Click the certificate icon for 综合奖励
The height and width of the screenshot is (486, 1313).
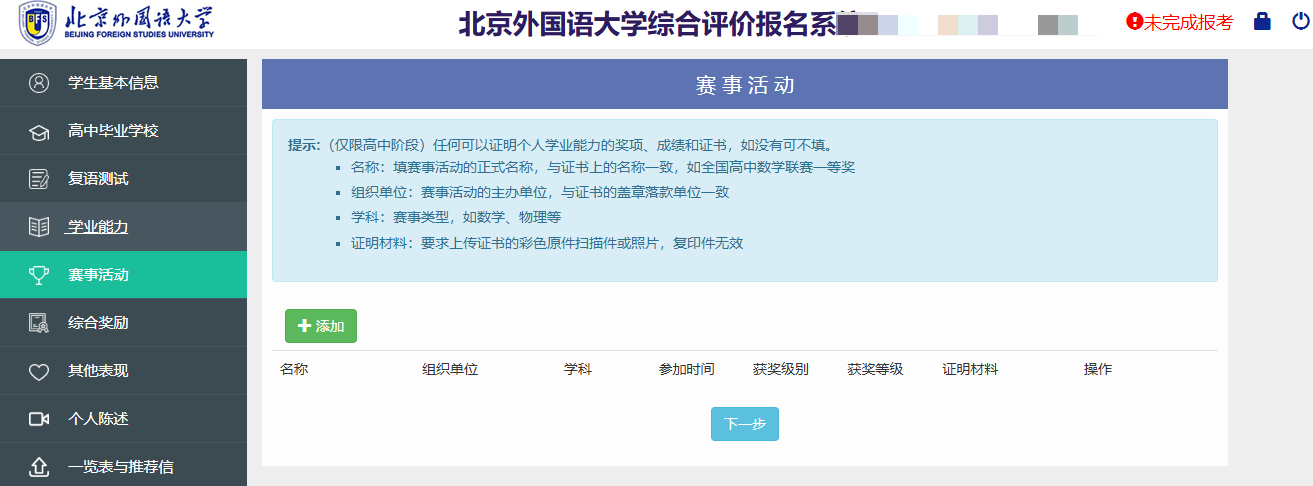coord(39,323)
